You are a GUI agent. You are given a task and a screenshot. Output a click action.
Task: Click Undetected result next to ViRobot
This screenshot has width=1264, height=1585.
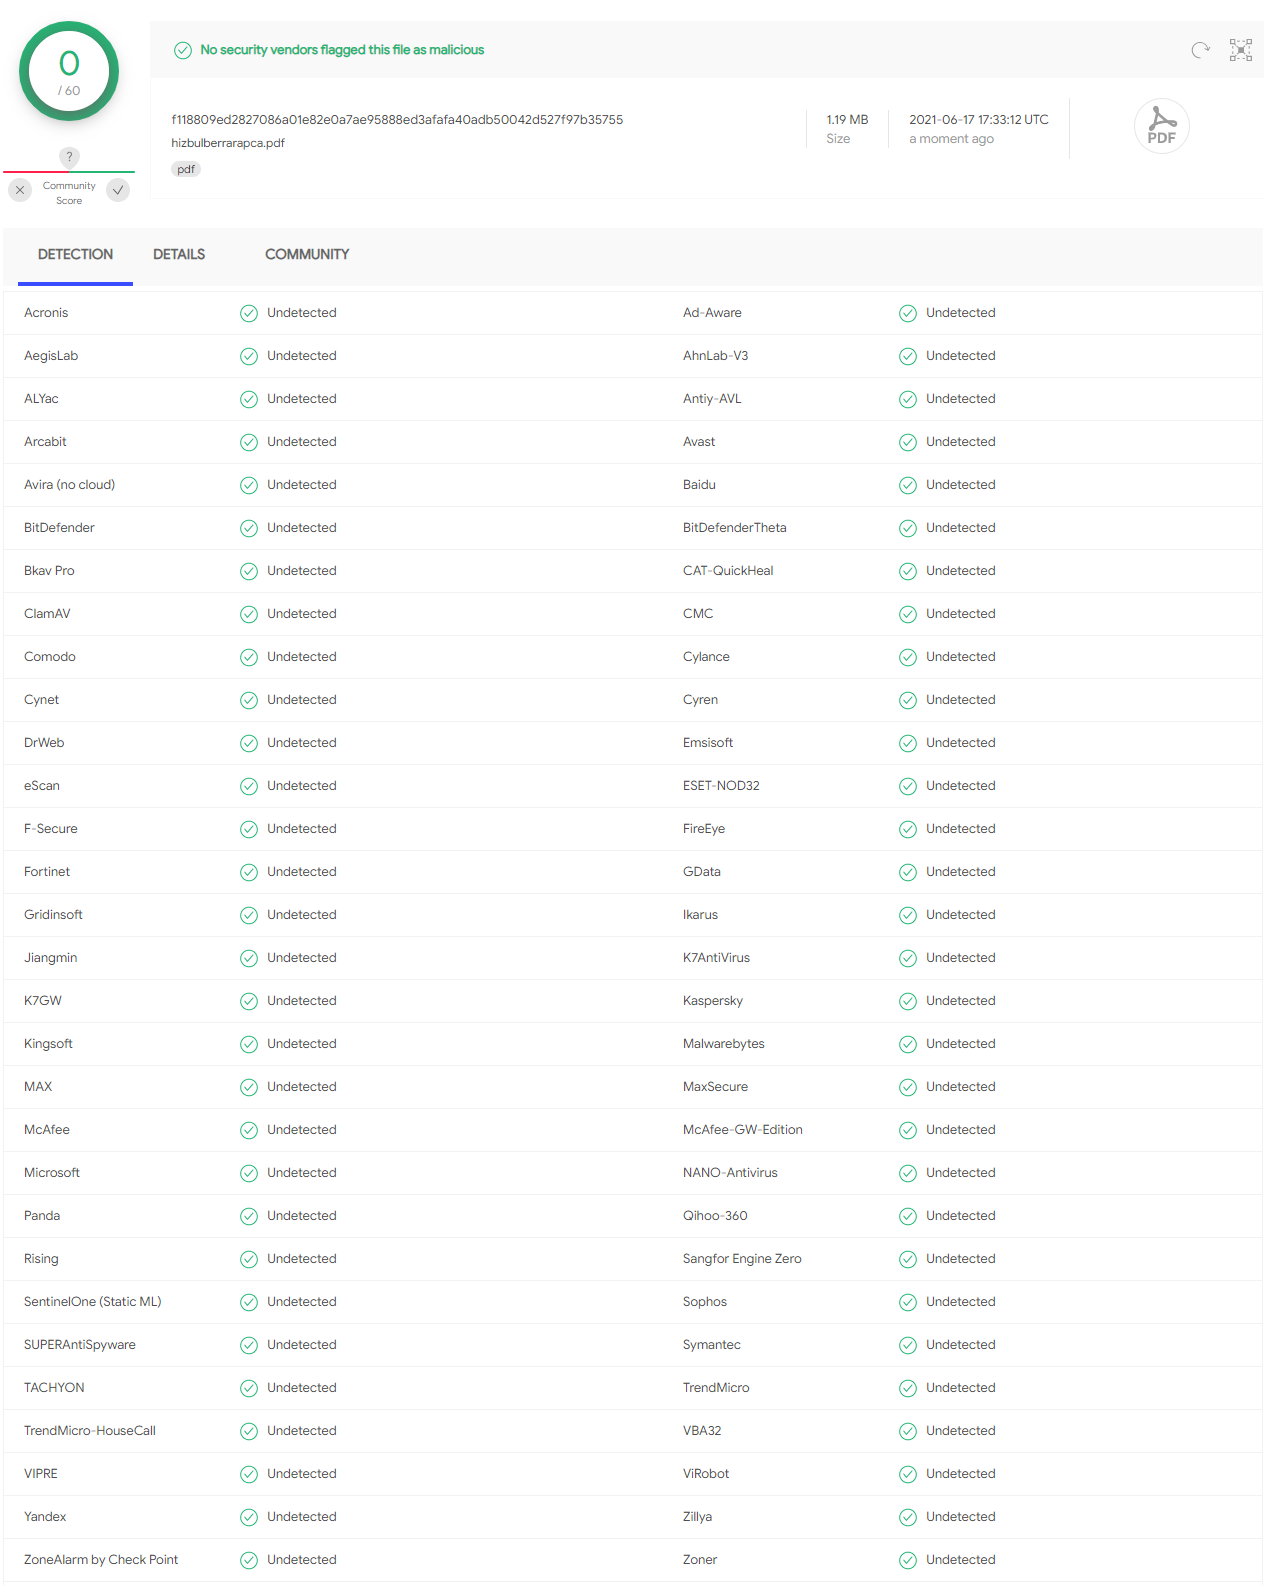click(x=961, y=1474)
